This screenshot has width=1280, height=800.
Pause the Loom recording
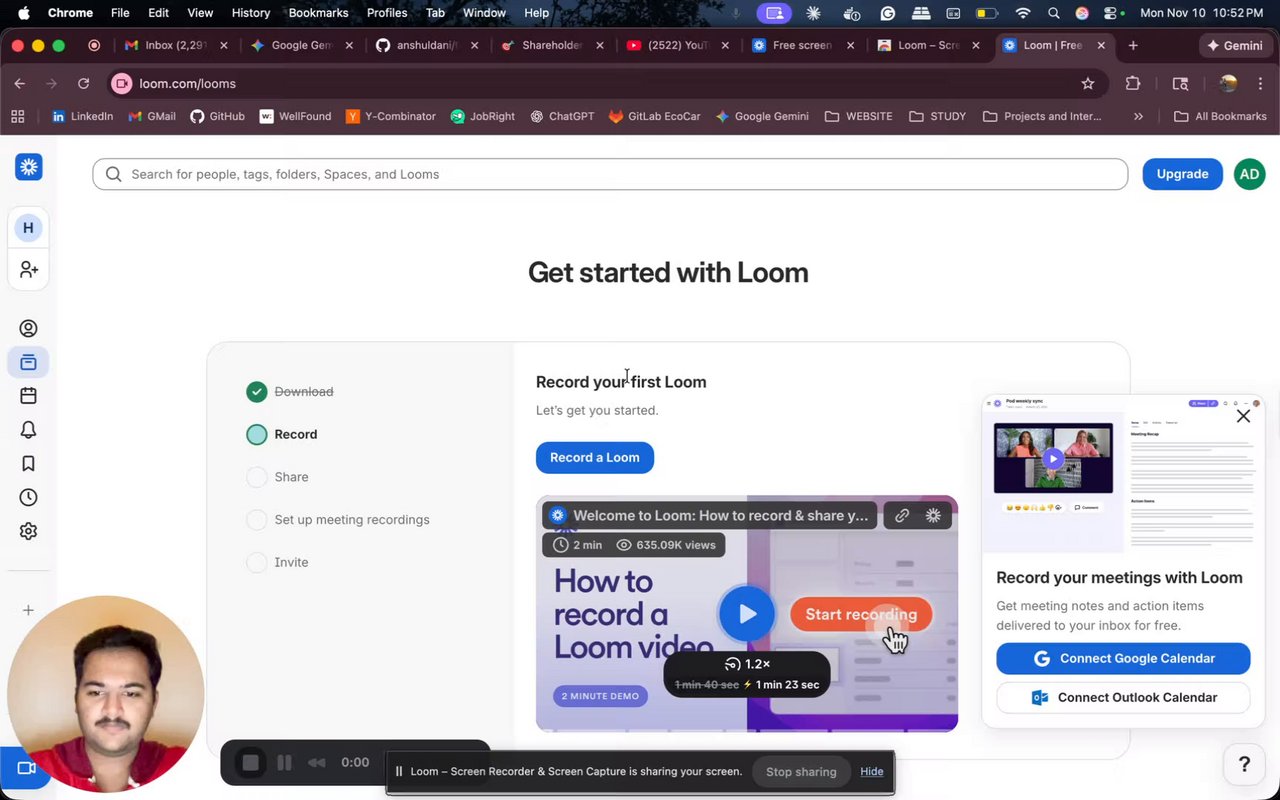[x=284, y=762]
